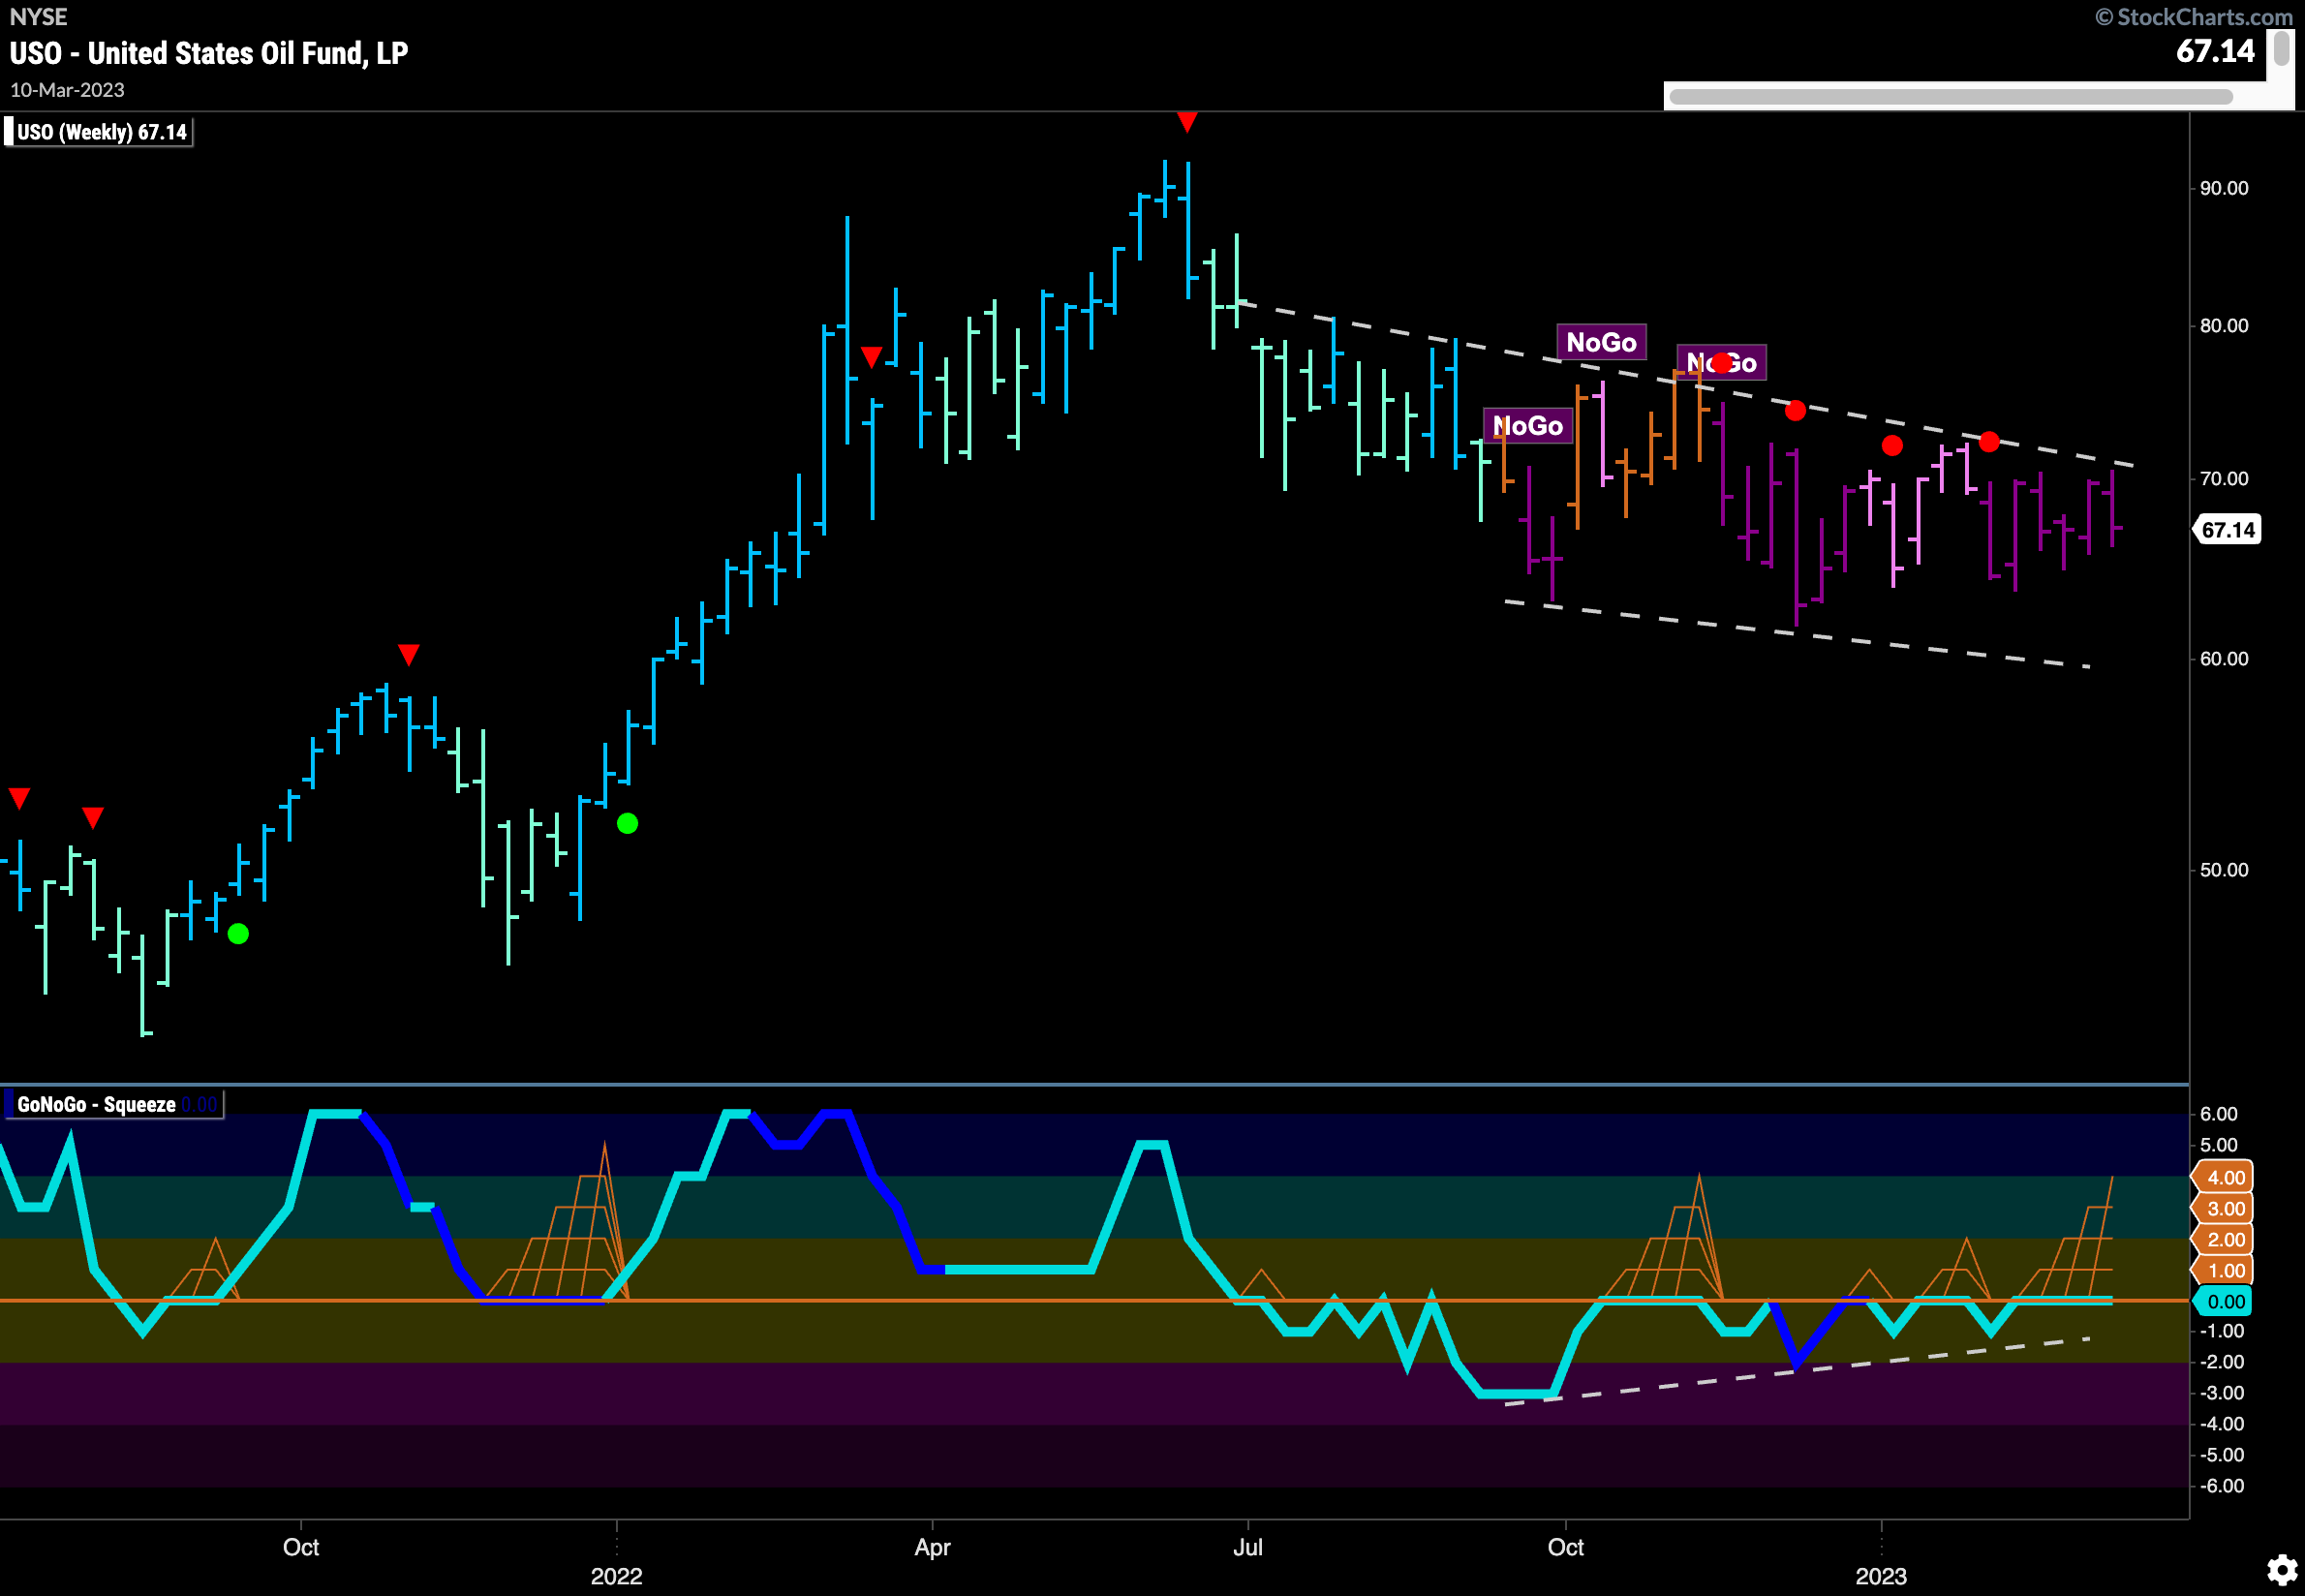Click the green circle marker near the September 2021 lows

point(238,934)
